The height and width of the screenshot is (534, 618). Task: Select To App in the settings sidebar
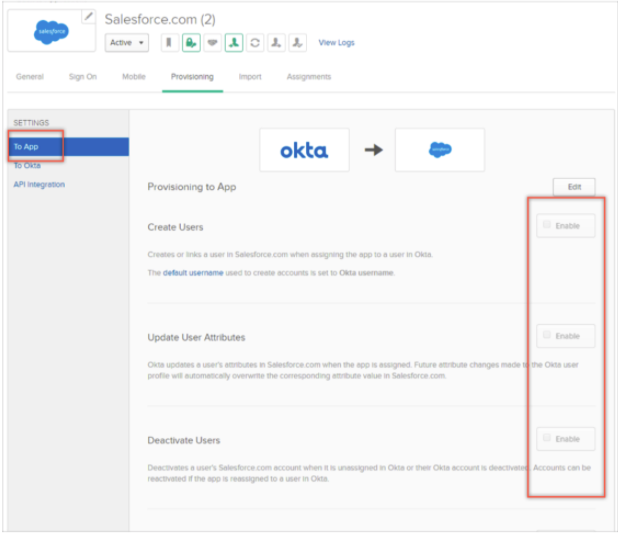point(68,147)
